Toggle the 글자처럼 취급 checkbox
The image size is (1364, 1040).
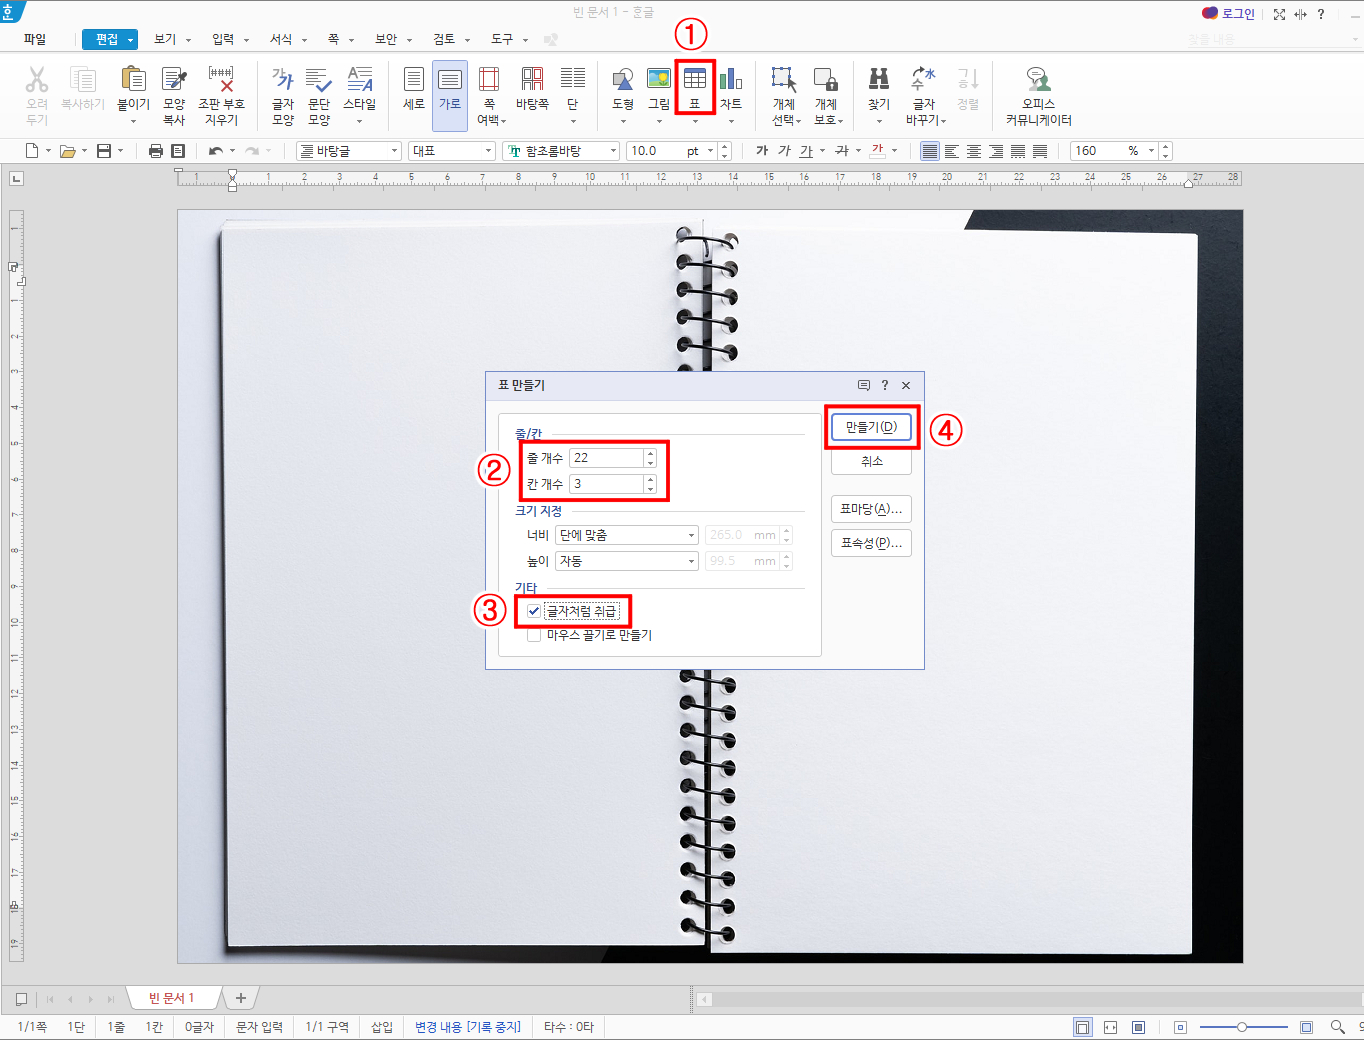(x=534, y=611)
